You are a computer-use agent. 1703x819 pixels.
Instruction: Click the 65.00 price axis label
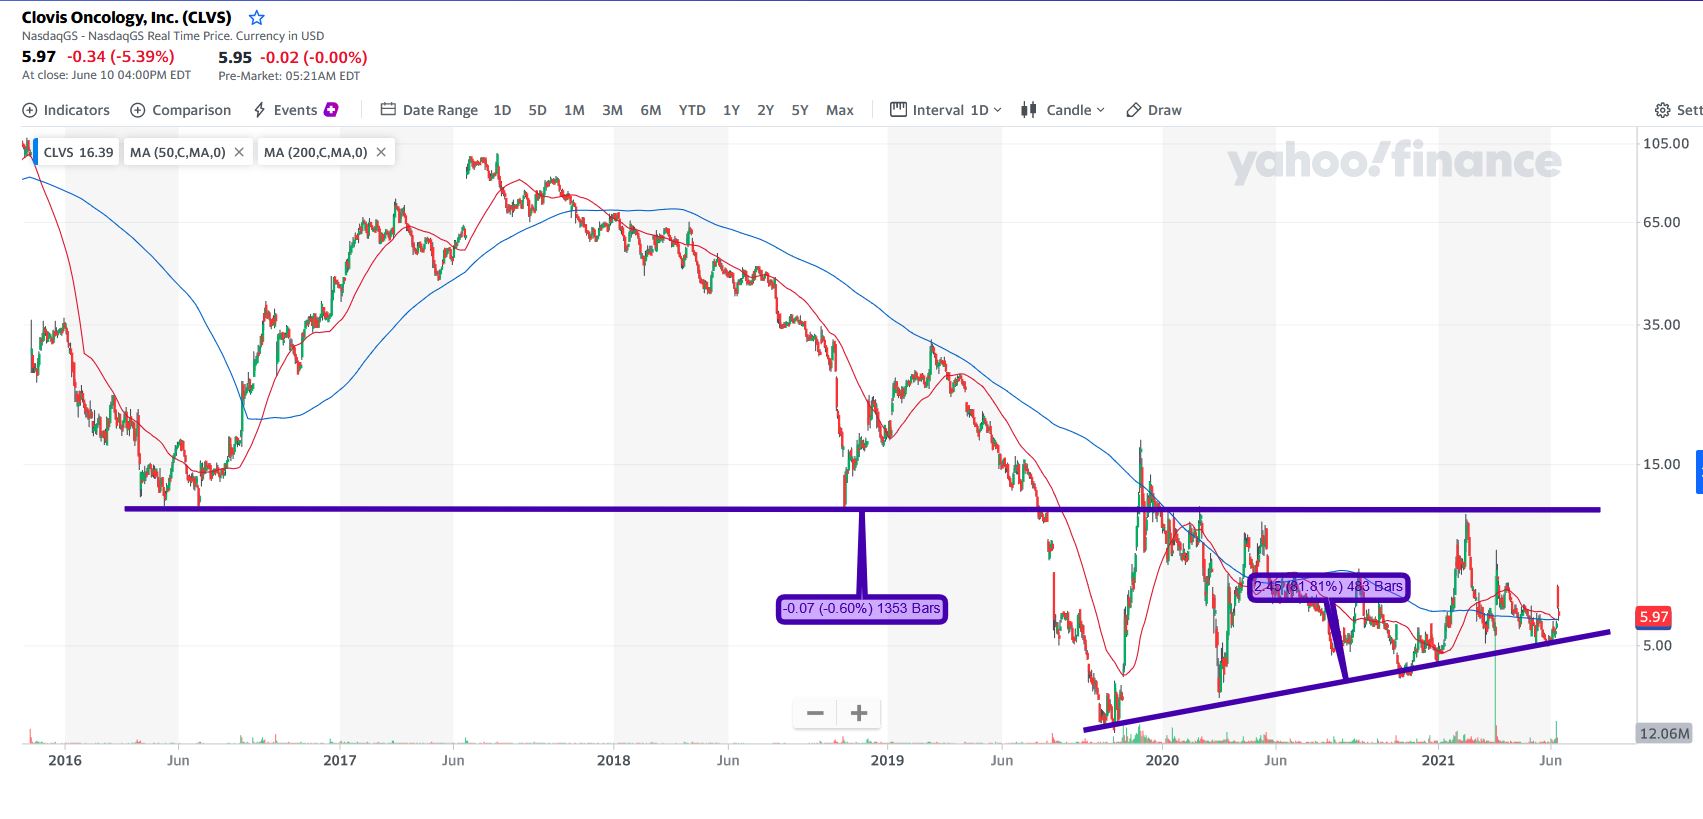(x=1662, y=222)
